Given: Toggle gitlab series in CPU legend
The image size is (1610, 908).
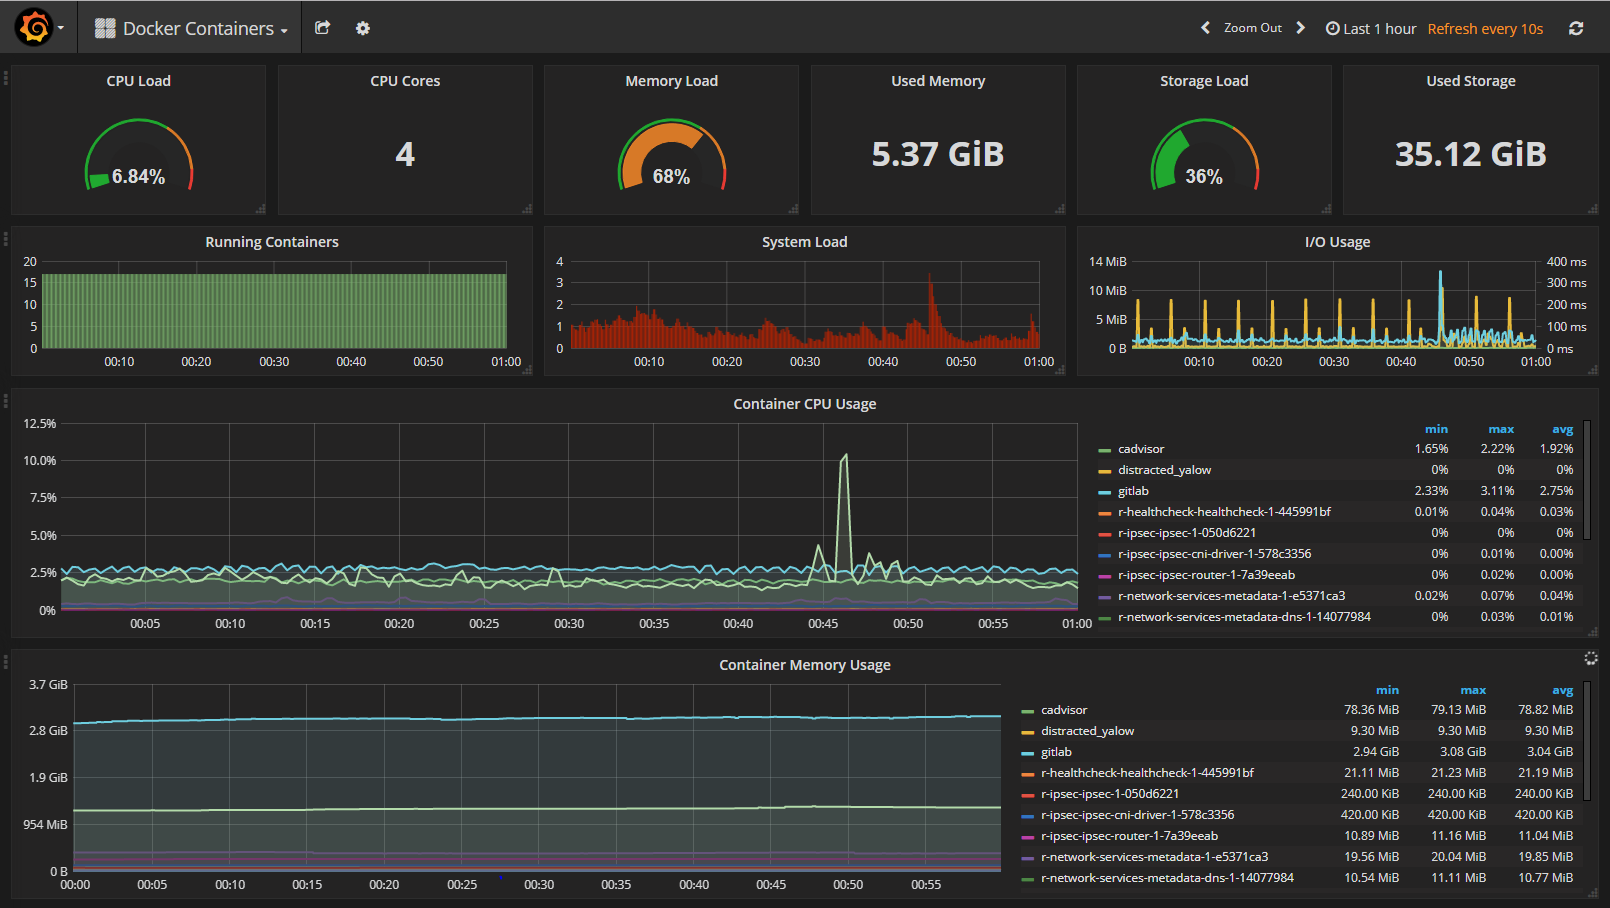Looking at the screenshot, I should (1133, 491).
